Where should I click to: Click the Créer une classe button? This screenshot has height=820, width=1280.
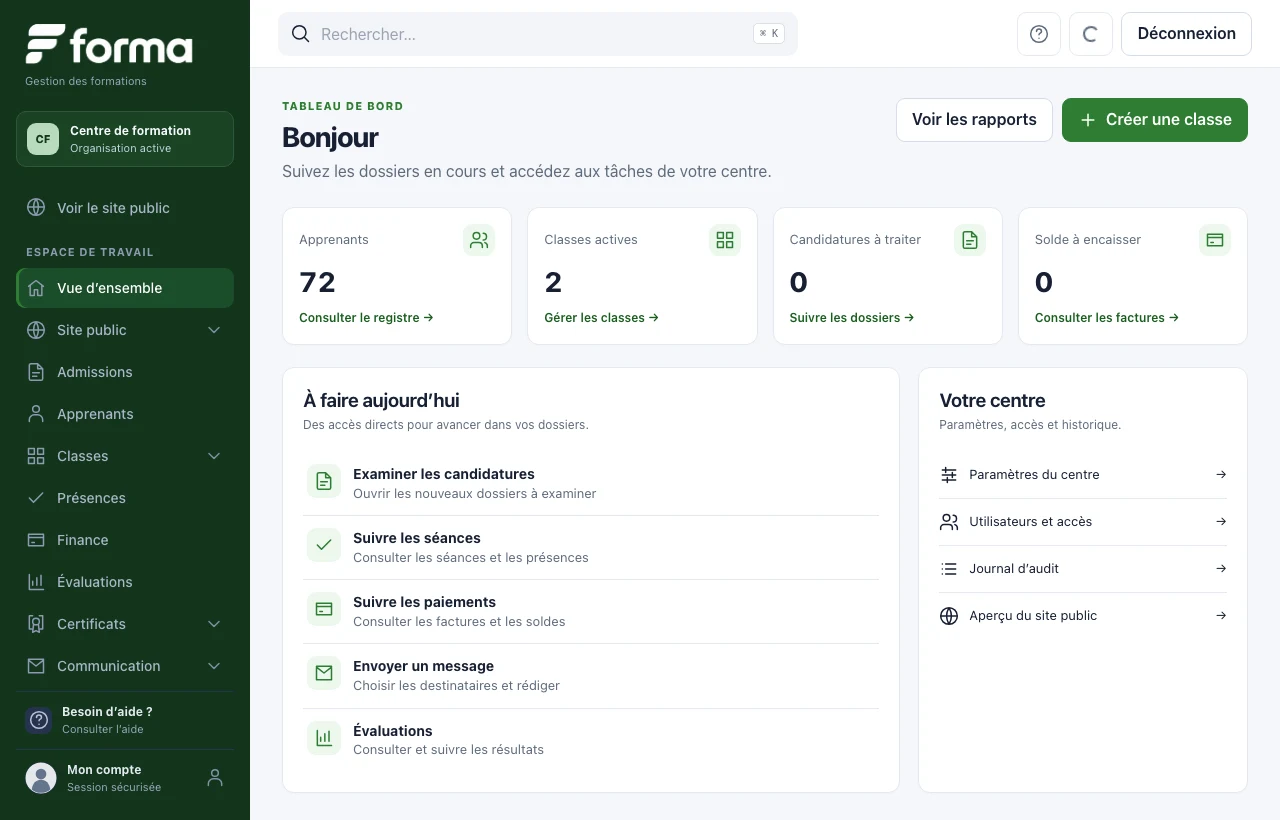(x=1155, y=120)
